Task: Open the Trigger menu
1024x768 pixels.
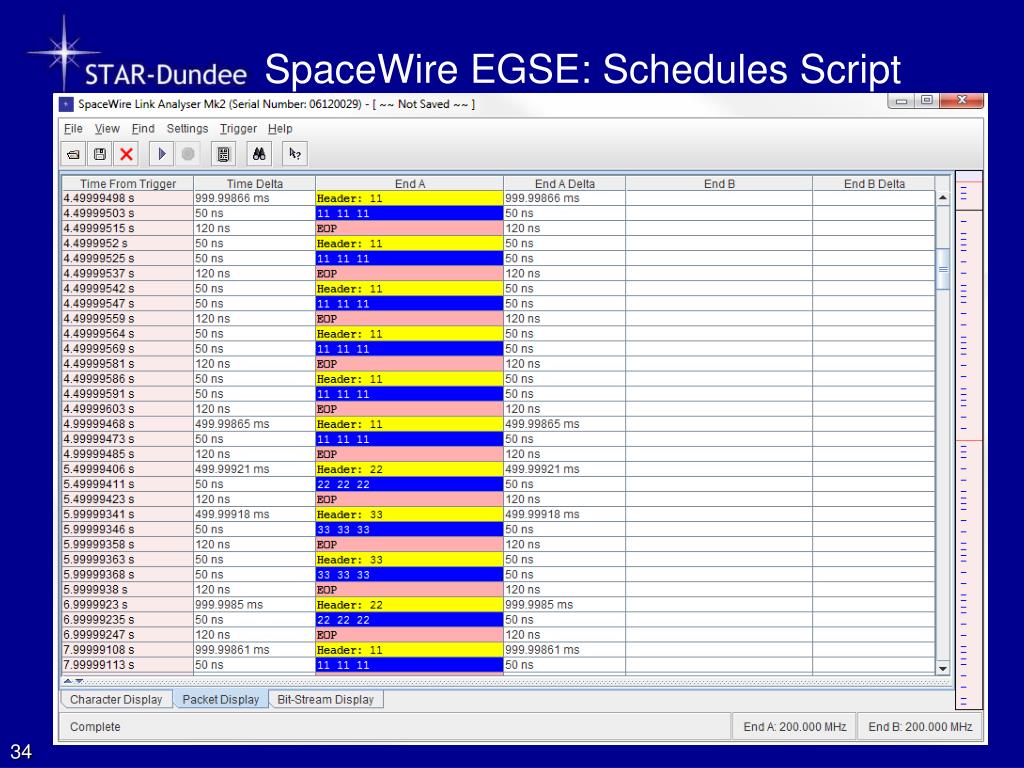Action: point(238,129)
